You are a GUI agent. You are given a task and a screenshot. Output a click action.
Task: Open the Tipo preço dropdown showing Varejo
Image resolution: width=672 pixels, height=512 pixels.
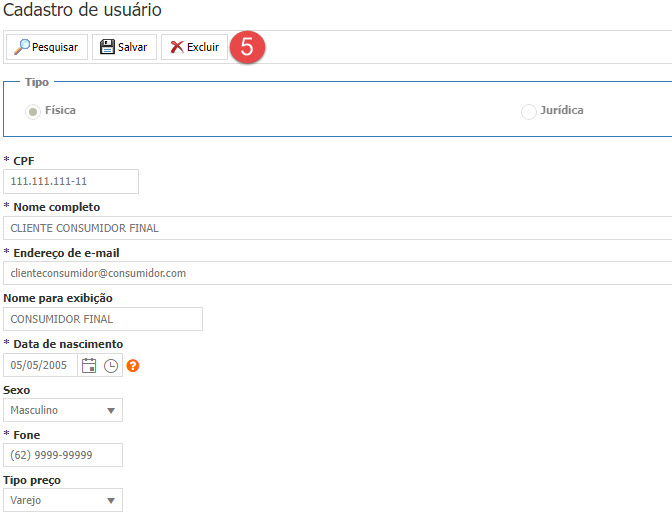tap(64, 500)
